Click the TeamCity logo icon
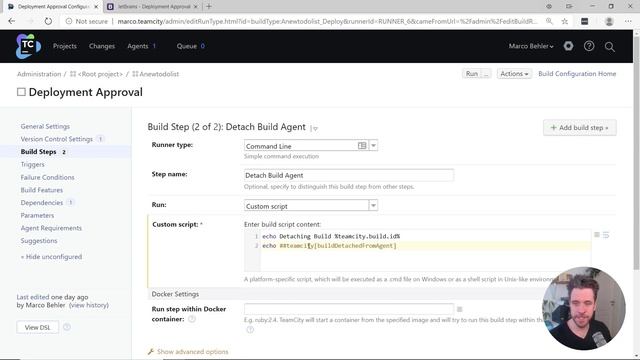The height and width of the screenshot is (360, 640). tap(28, 46)
